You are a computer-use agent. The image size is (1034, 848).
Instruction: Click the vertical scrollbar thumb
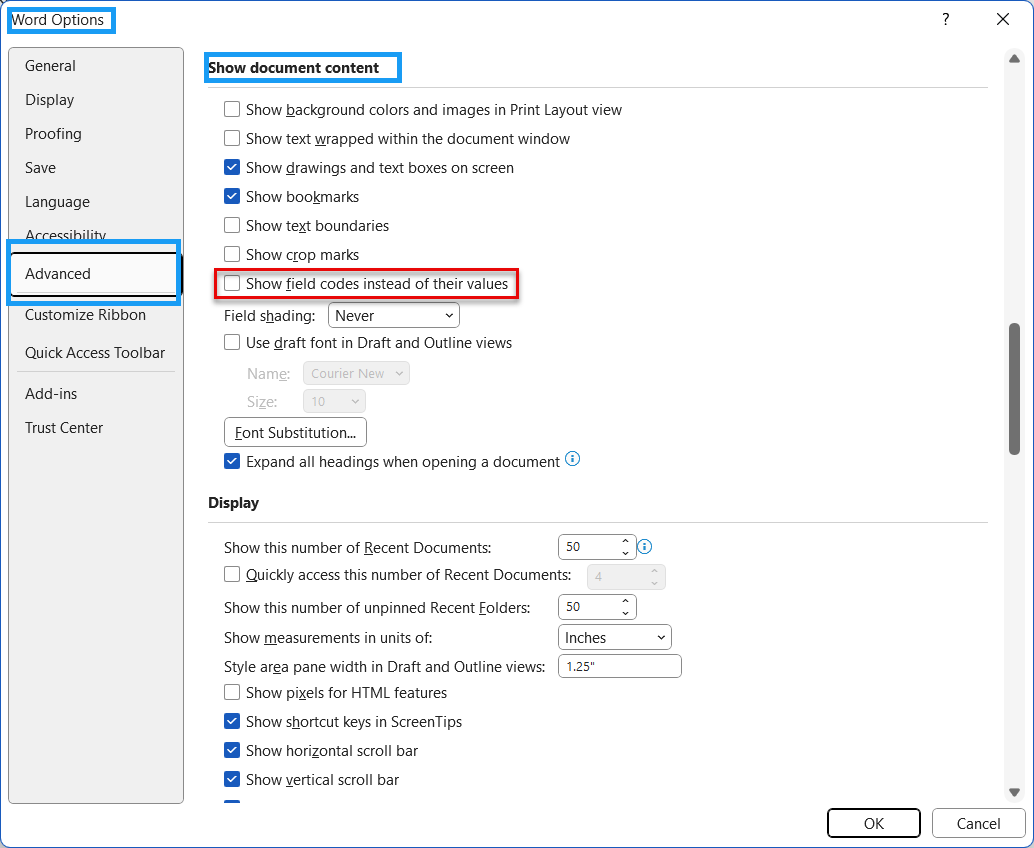[1014, 389]
